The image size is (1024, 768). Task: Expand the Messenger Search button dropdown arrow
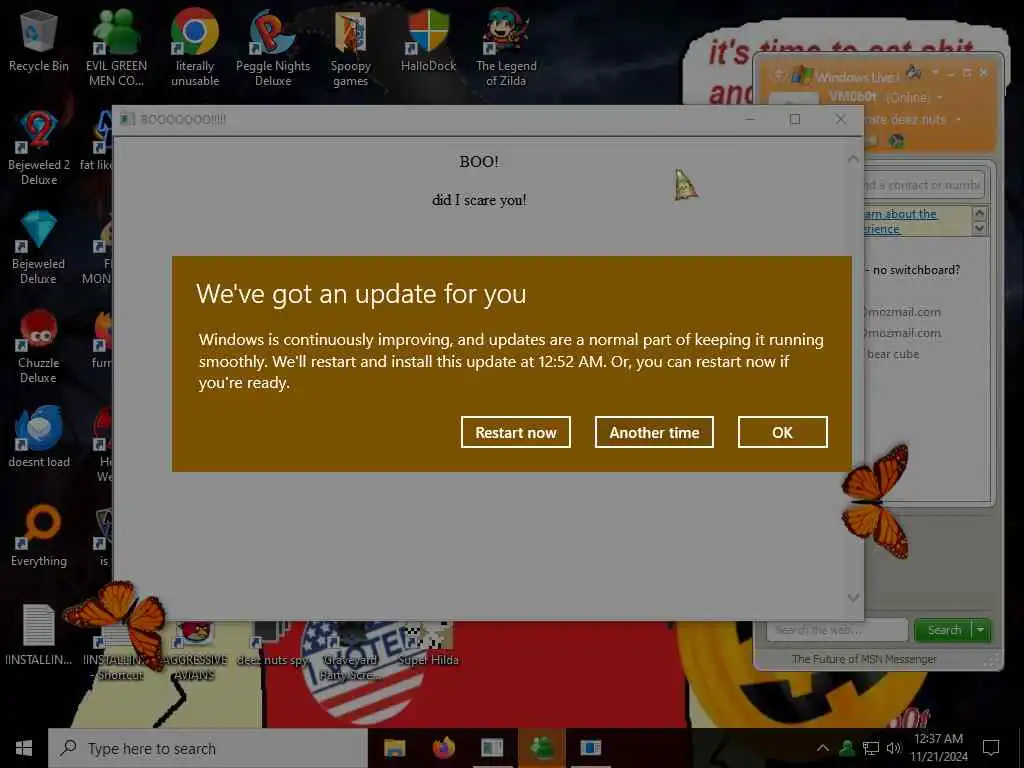(981, 630)
